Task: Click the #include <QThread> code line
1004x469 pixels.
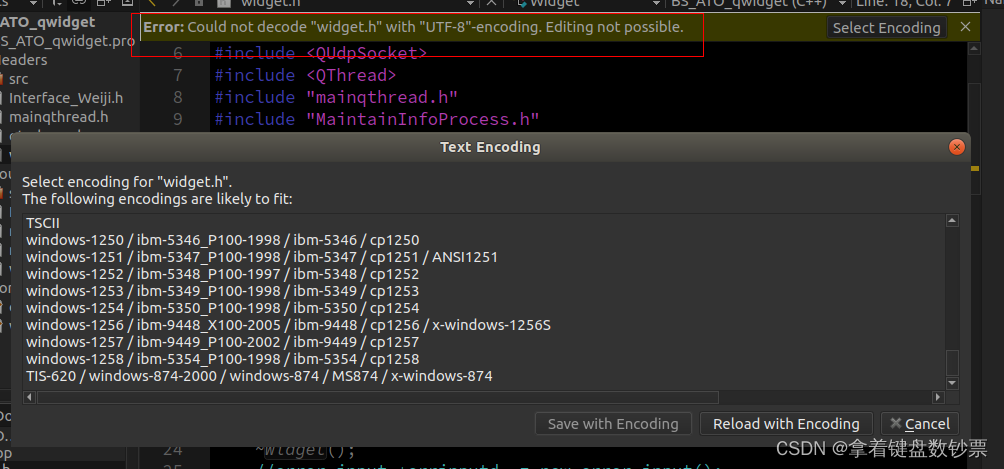Action: (305, 75)
